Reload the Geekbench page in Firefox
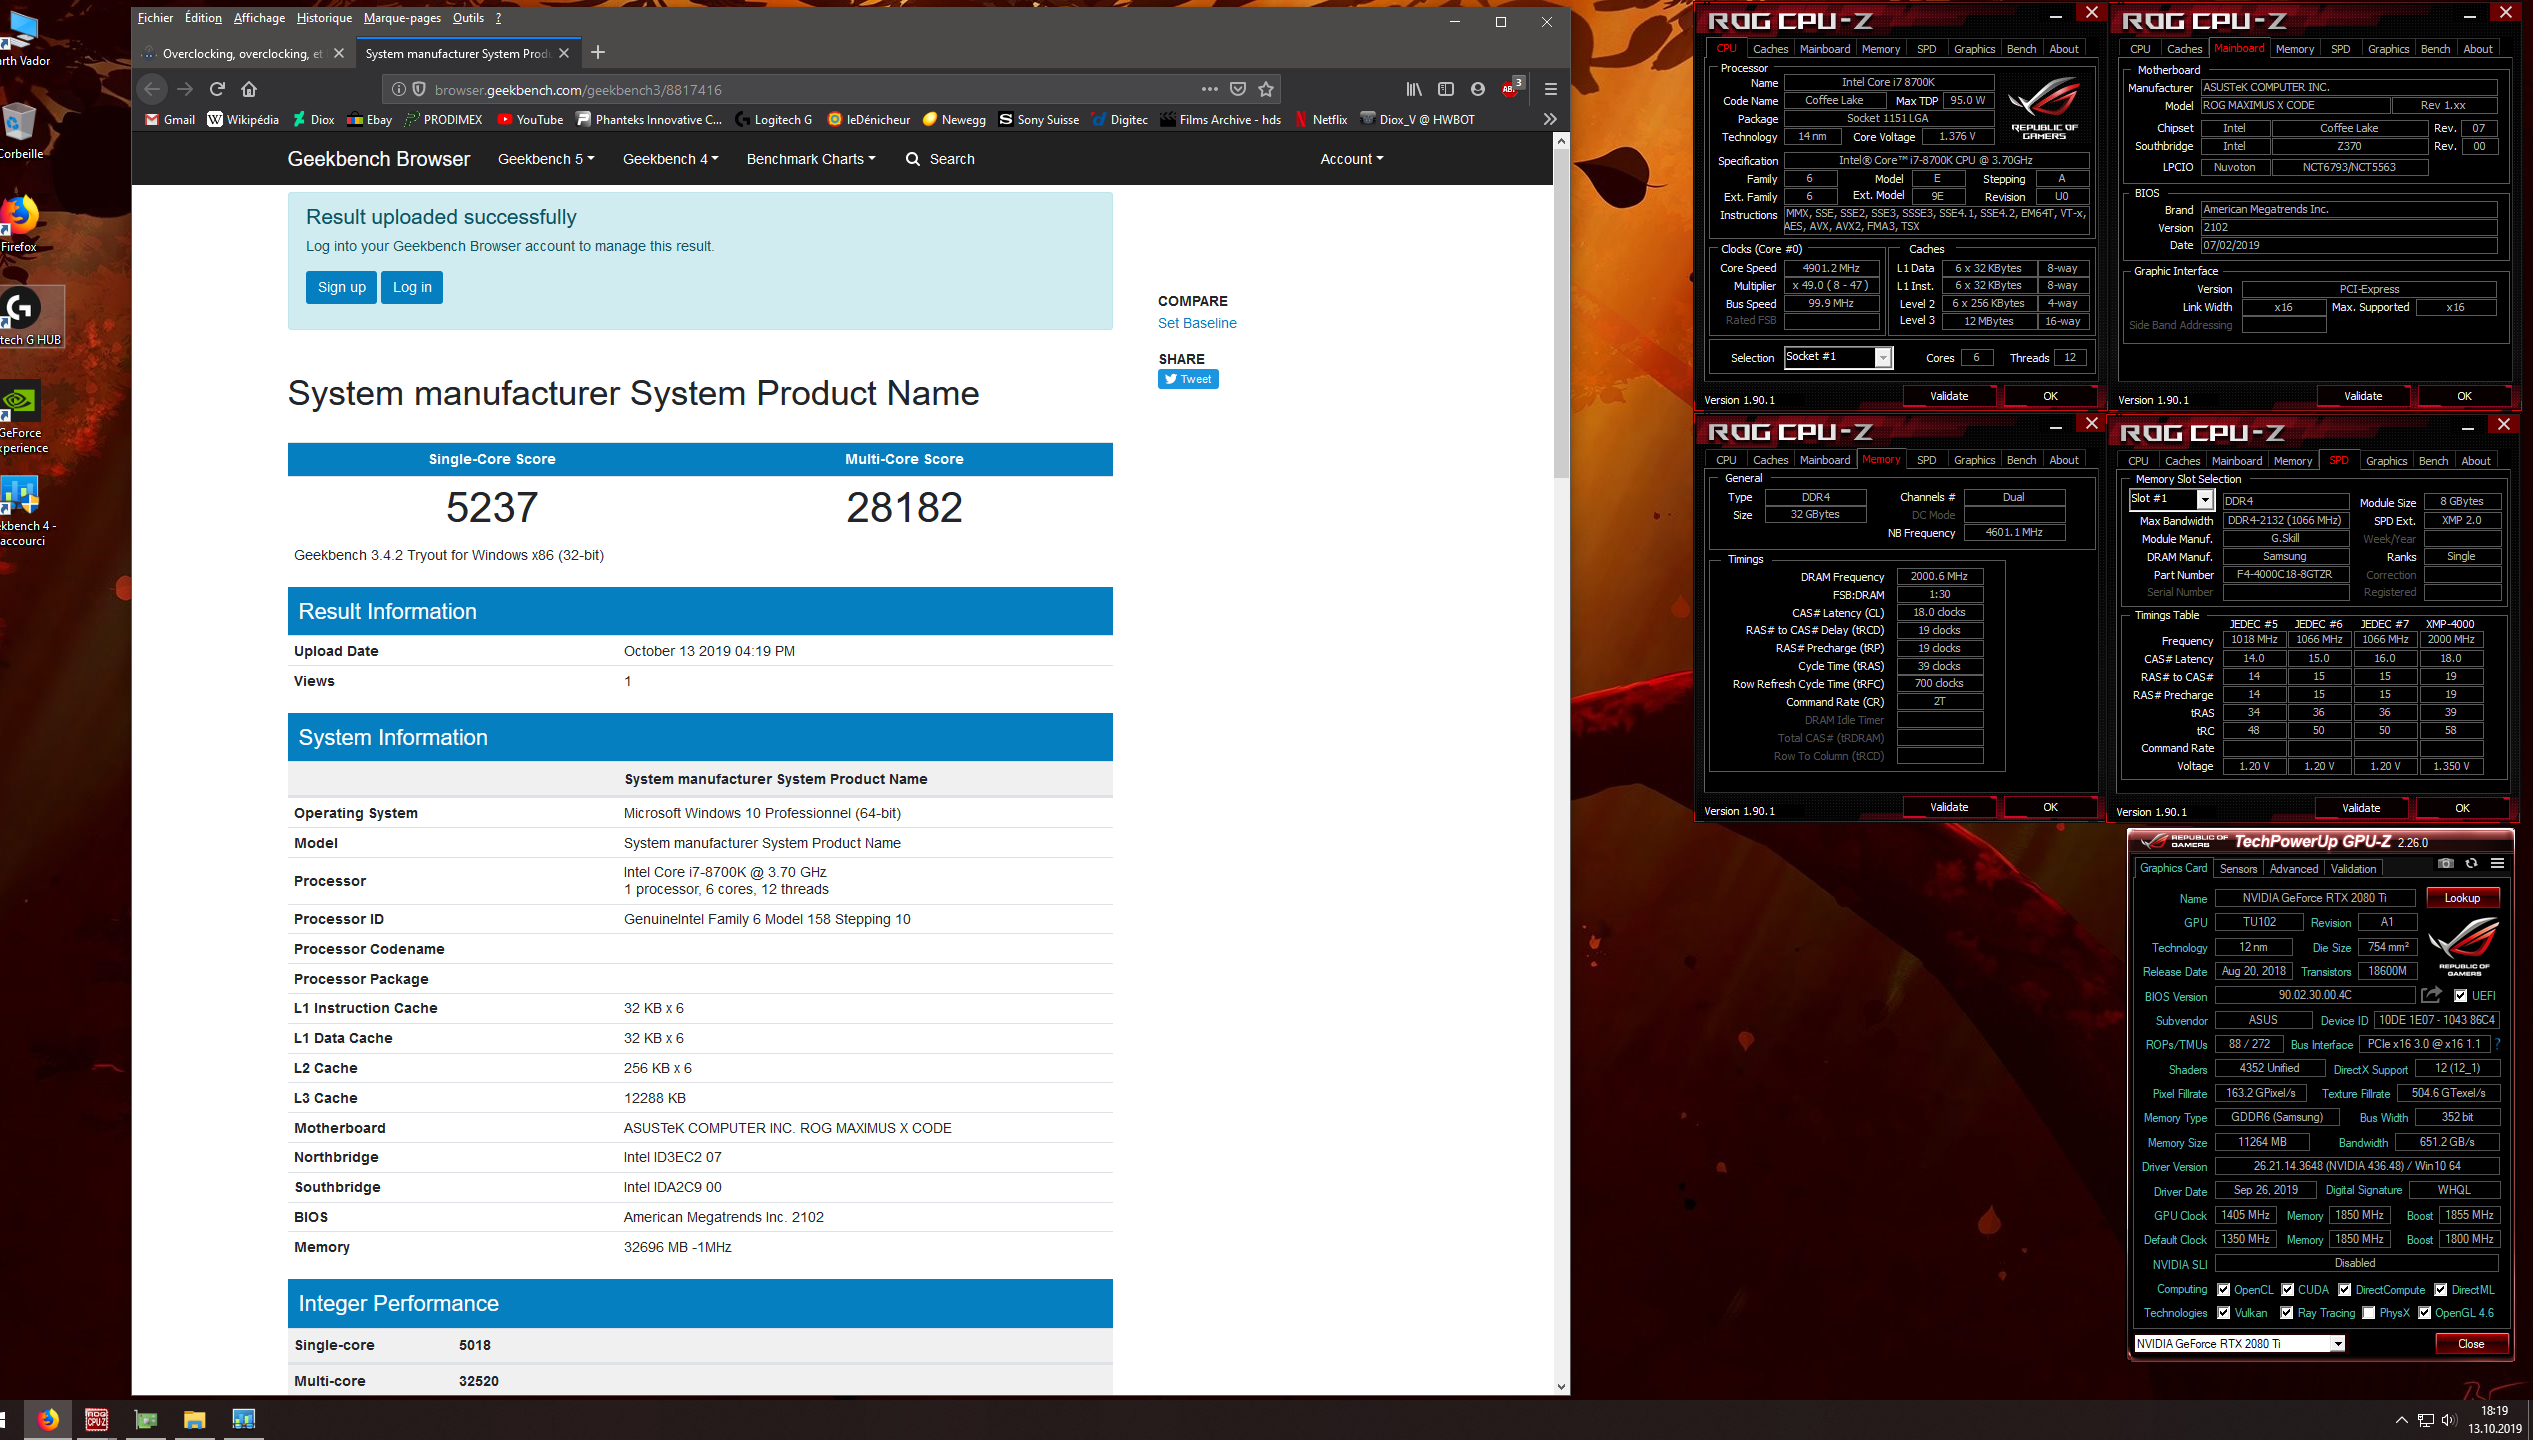 pos(217,89)
